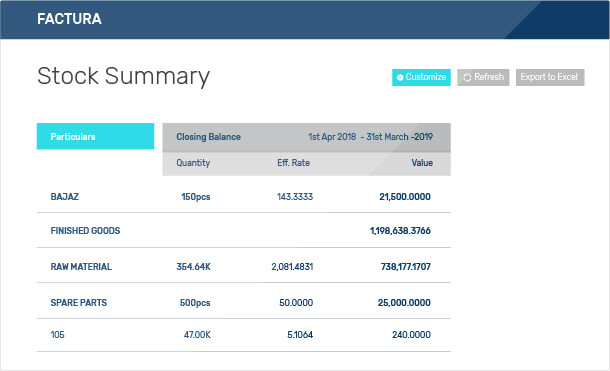Screen dimensions: 610x371
Task: Export the report to Excel
Action: tap(550, 77)
